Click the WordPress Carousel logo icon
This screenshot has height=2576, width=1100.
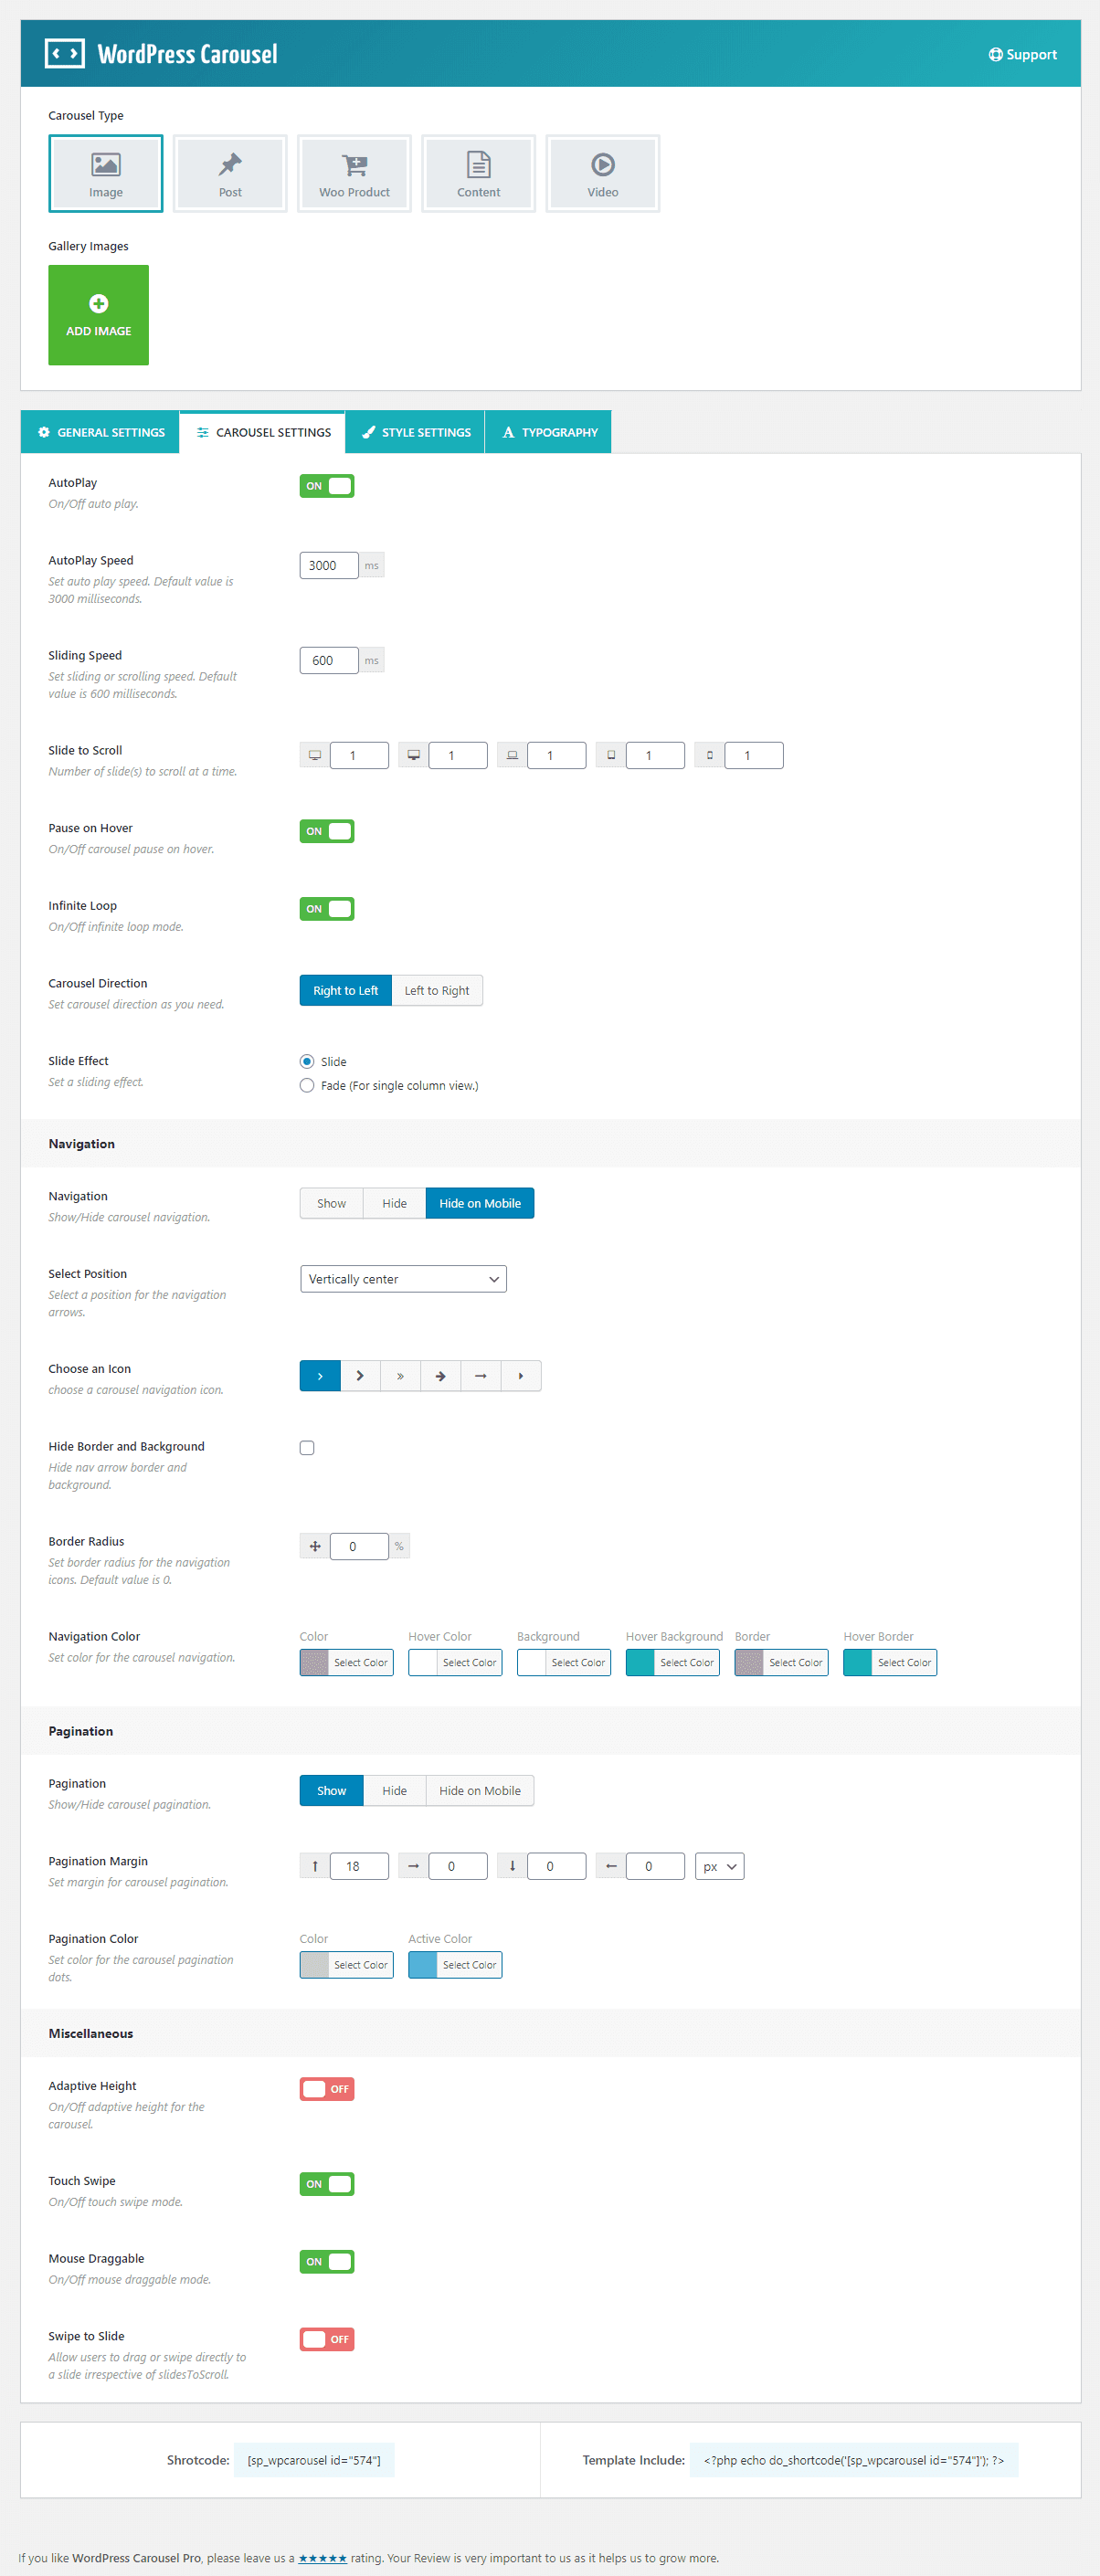[x=64, y=54]
